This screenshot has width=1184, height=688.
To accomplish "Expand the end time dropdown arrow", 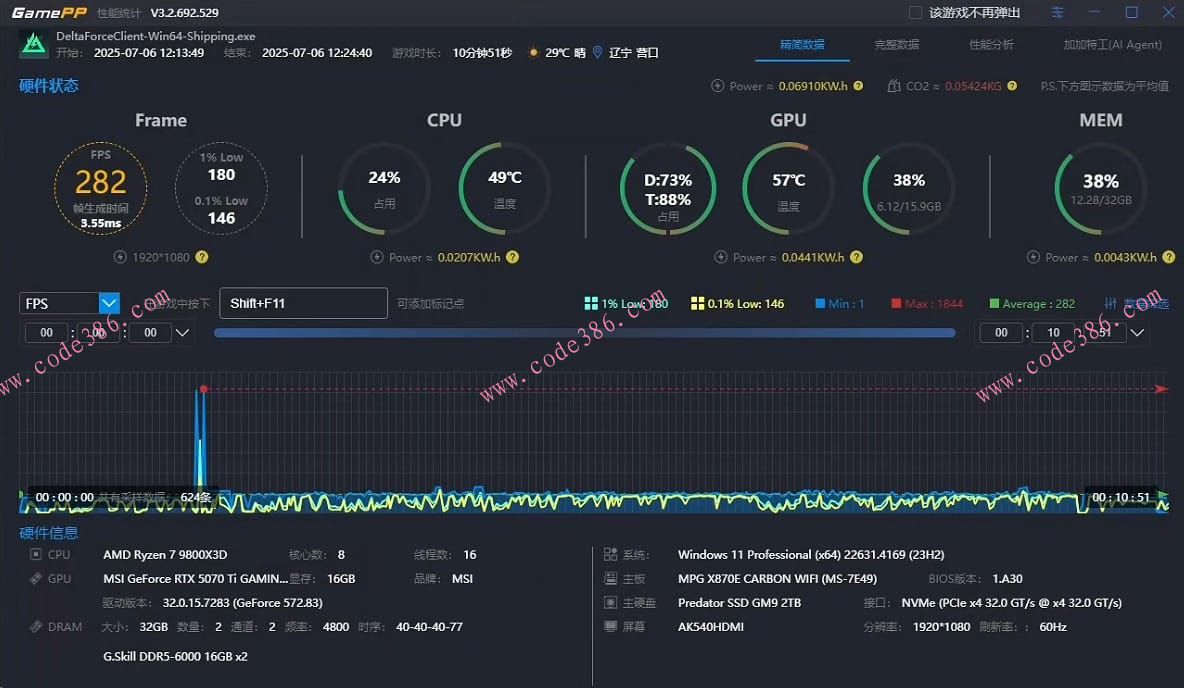I will click(1138, 333).
